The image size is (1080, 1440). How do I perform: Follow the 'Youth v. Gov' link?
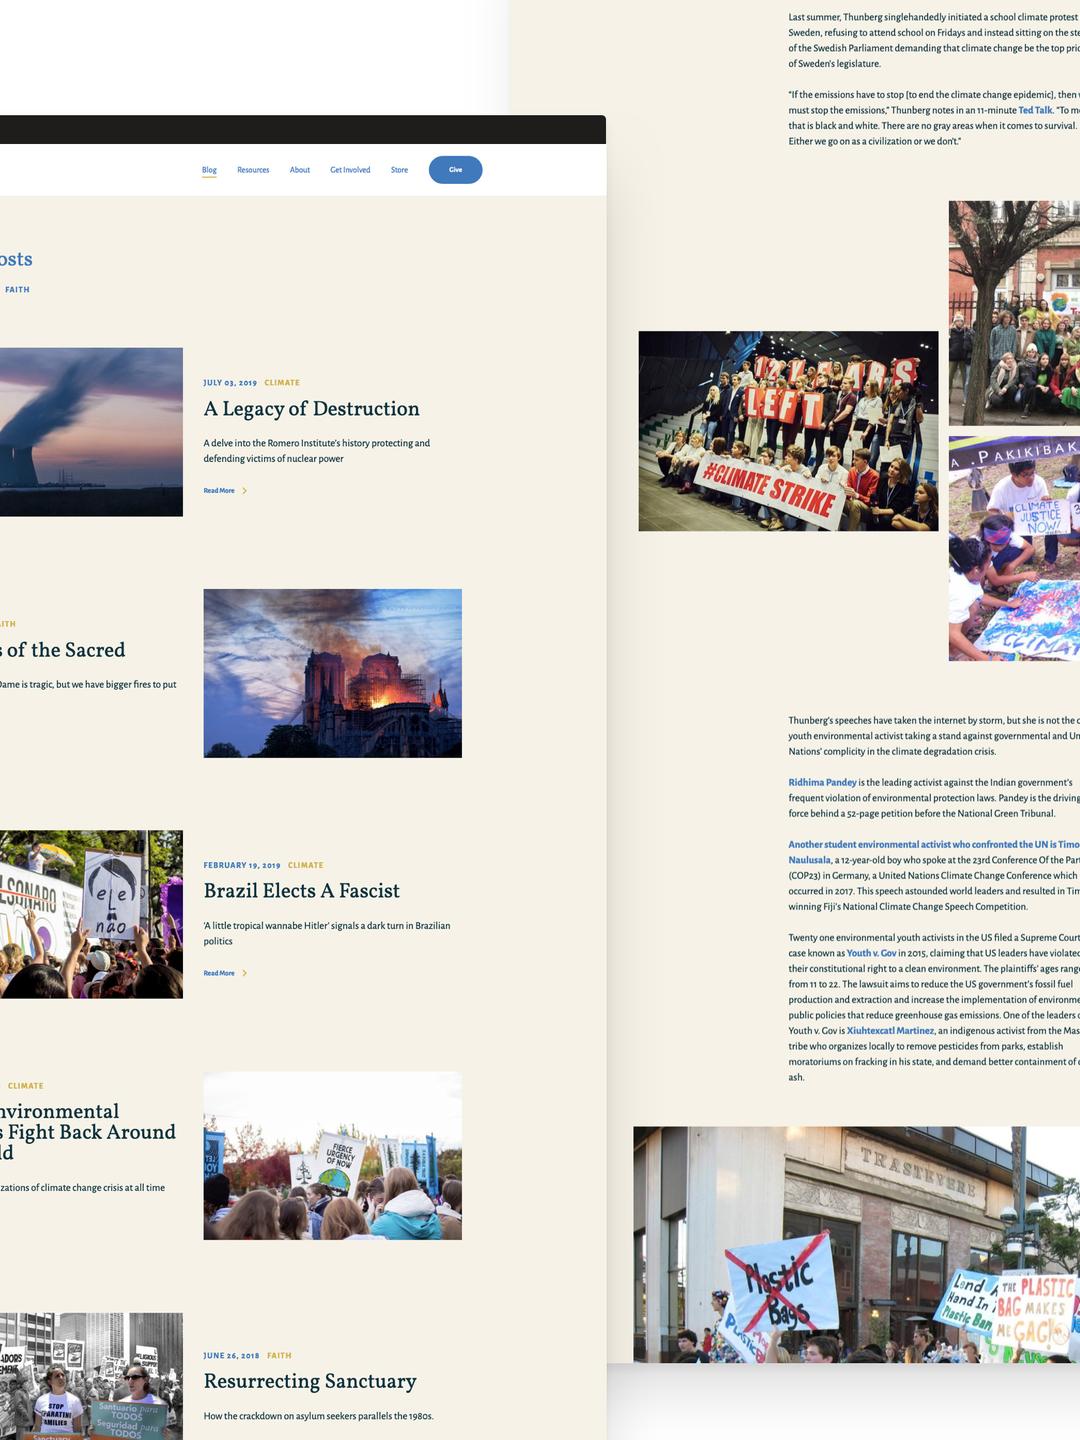click(x=871, y=953)
